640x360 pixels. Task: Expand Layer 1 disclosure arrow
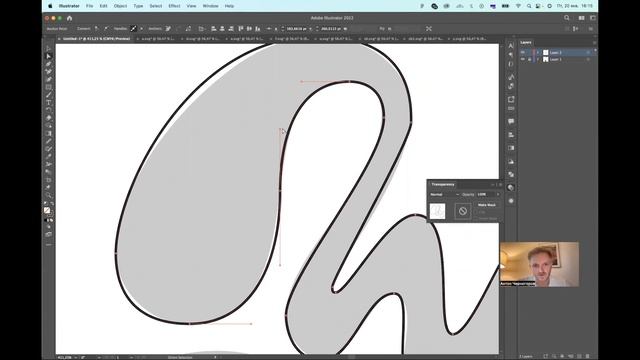538,59
